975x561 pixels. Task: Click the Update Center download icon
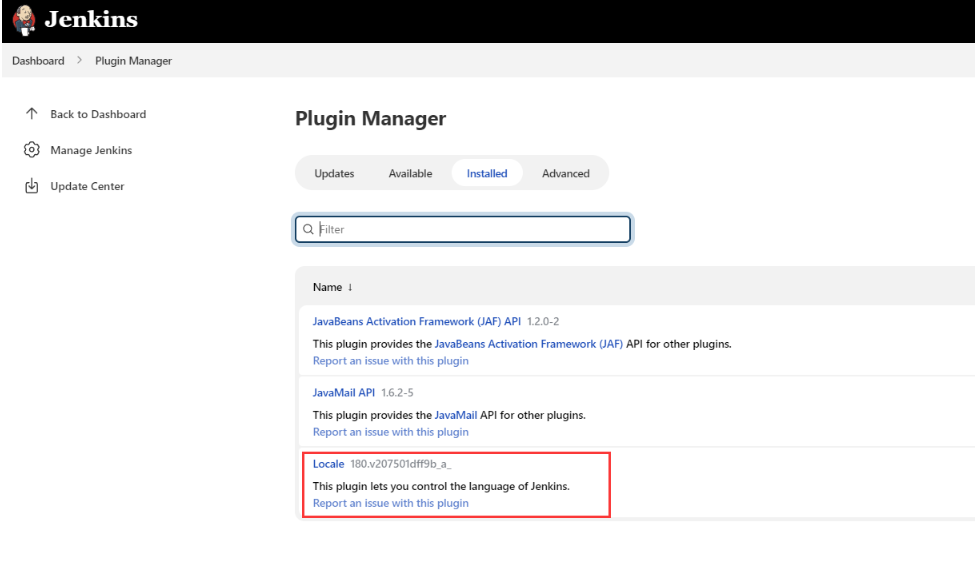(32, 186)
